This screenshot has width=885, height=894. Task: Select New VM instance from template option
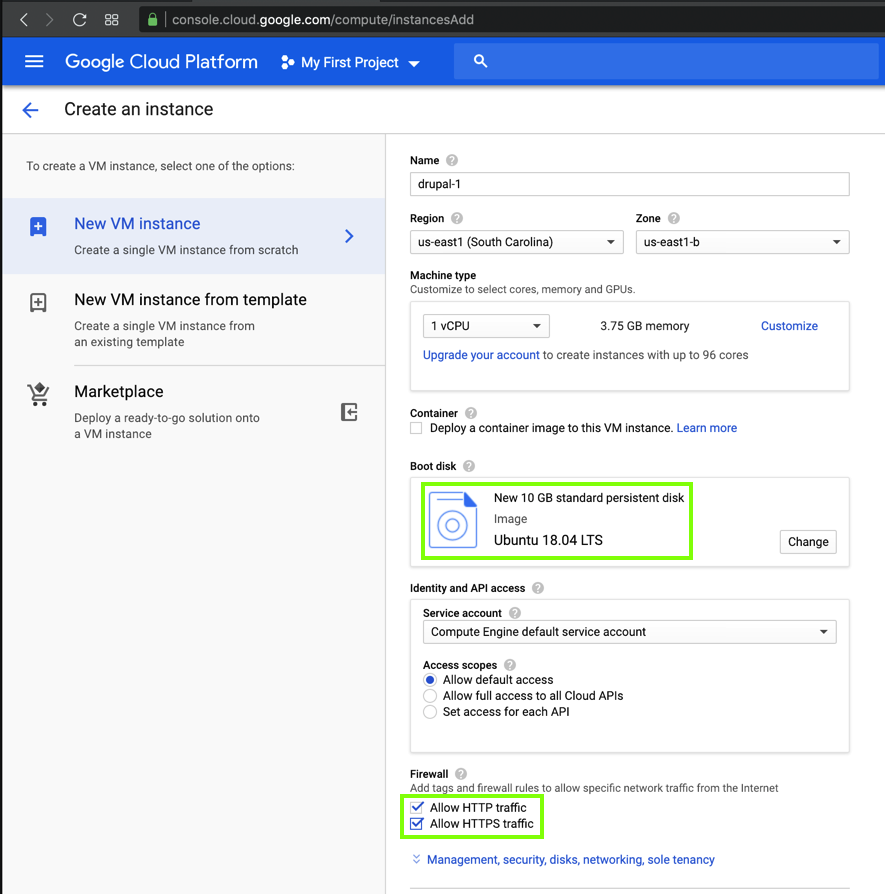[x=190, y=300]
